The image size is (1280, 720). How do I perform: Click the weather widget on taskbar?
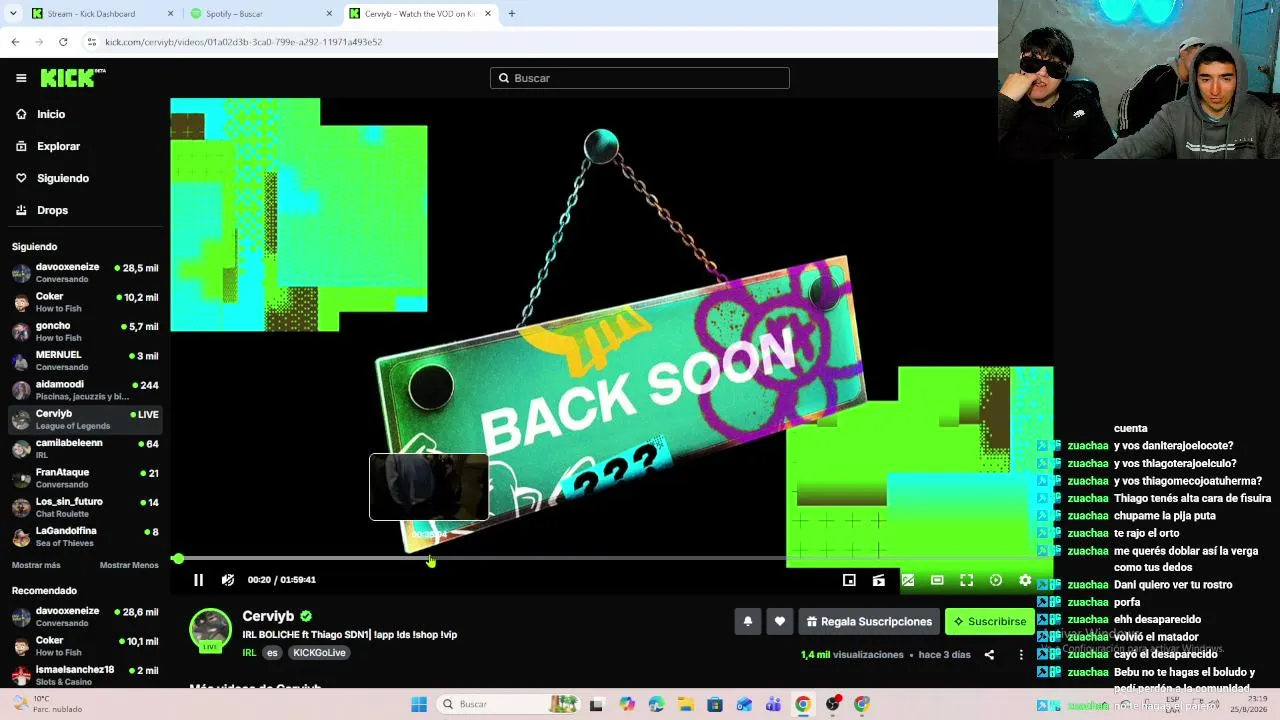coord(45,704)
